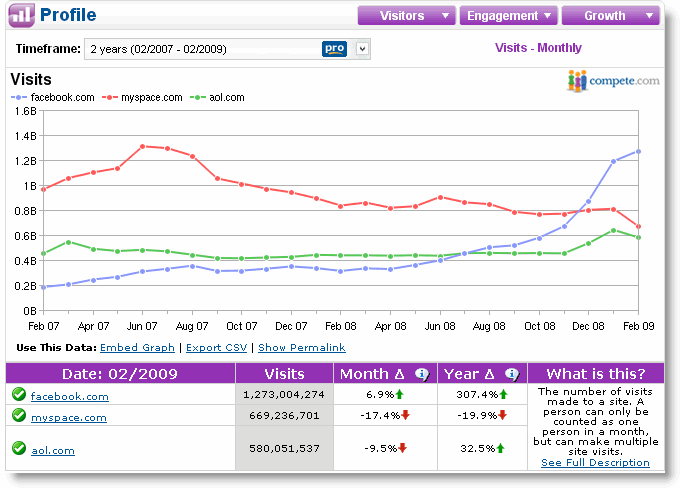The height and width of the screenshot is (489, 681).
Task: Open the Embed Graph link
Action: 137,348
